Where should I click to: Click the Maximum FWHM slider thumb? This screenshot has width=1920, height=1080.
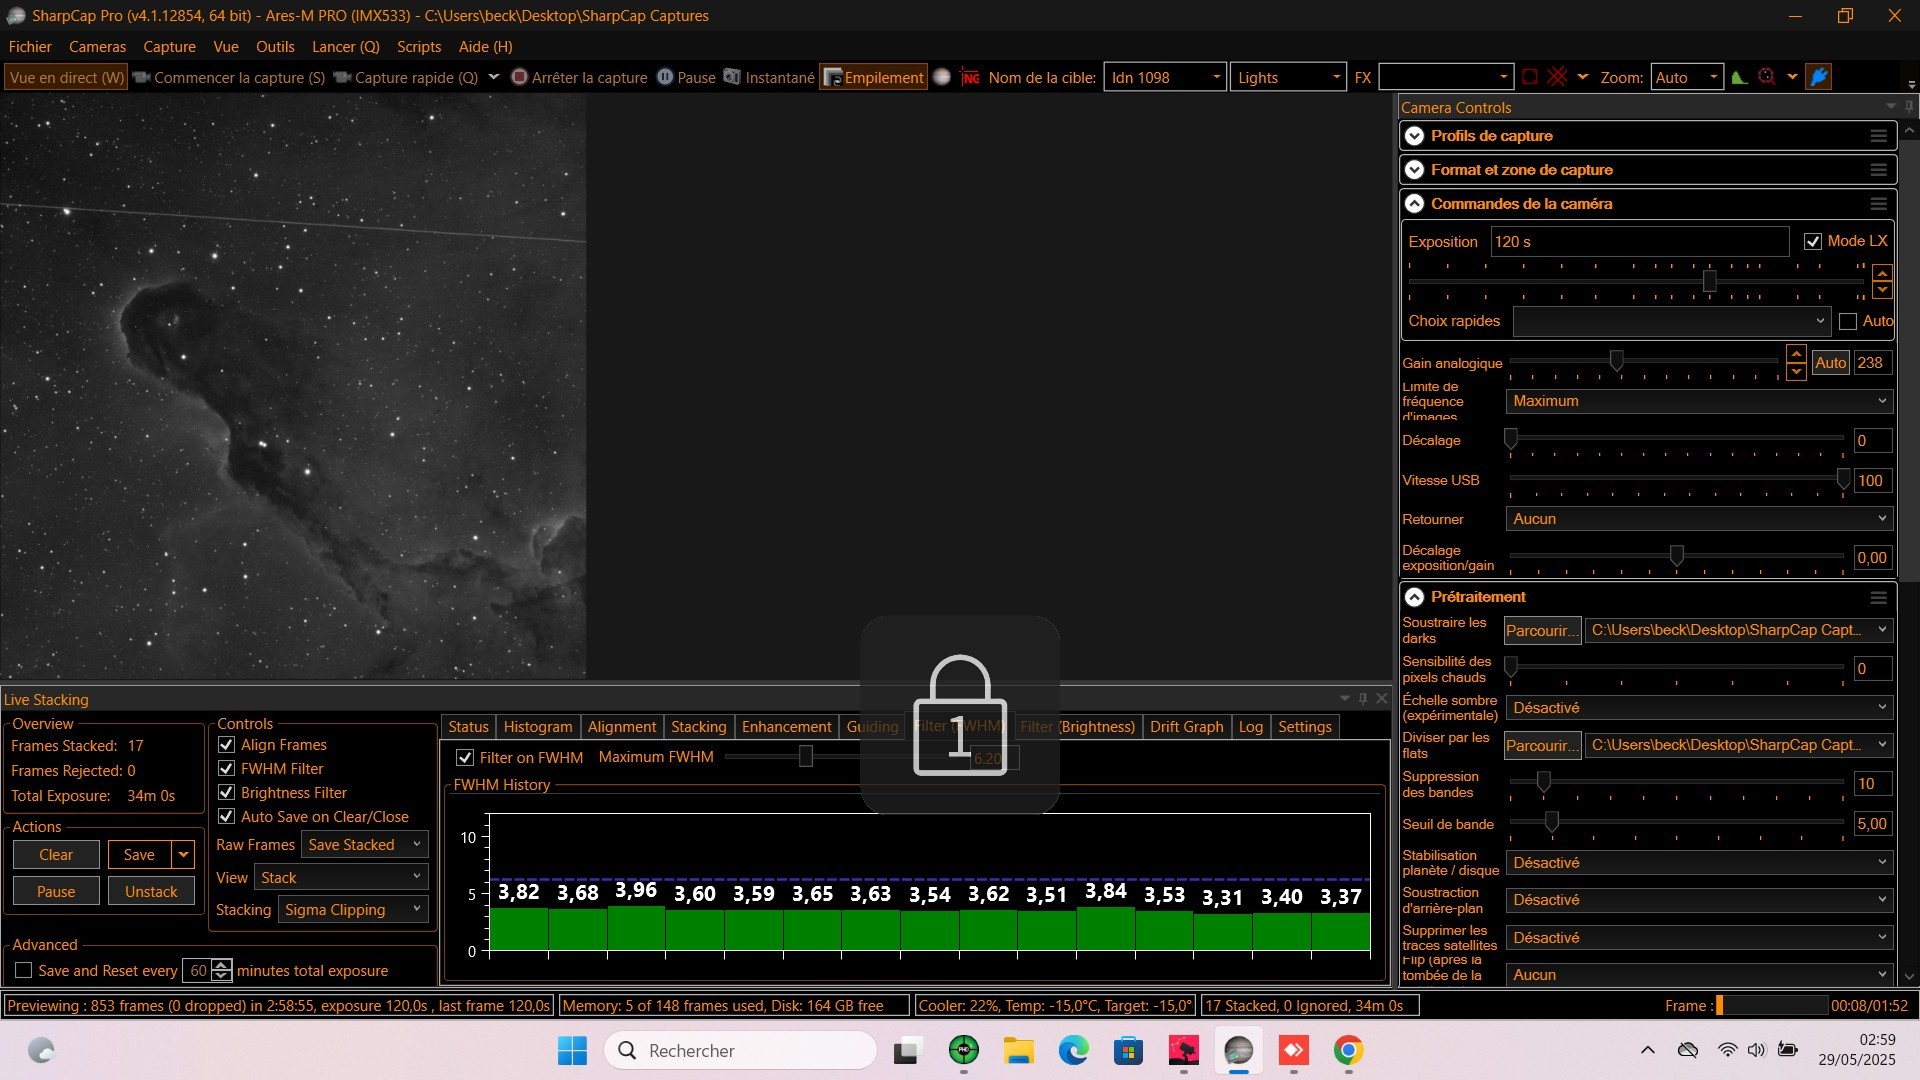tap(806, 757)
